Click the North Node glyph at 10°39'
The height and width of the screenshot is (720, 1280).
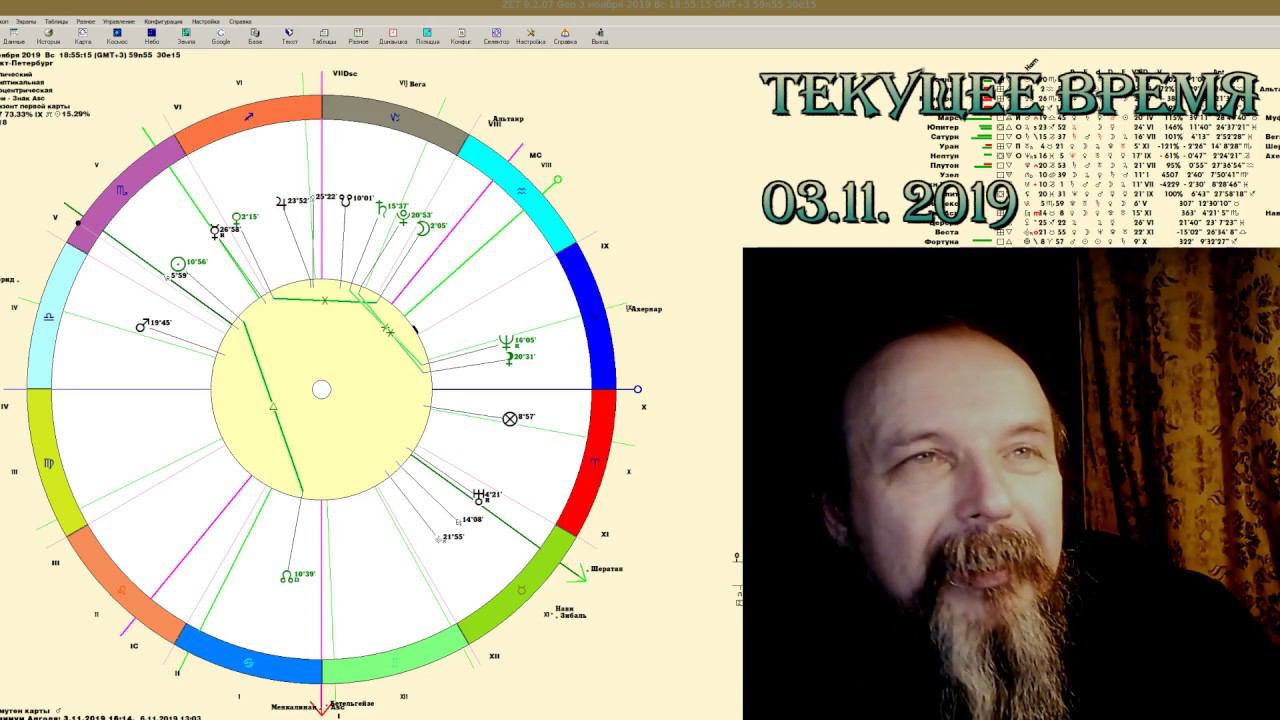[x=285, y=576]
